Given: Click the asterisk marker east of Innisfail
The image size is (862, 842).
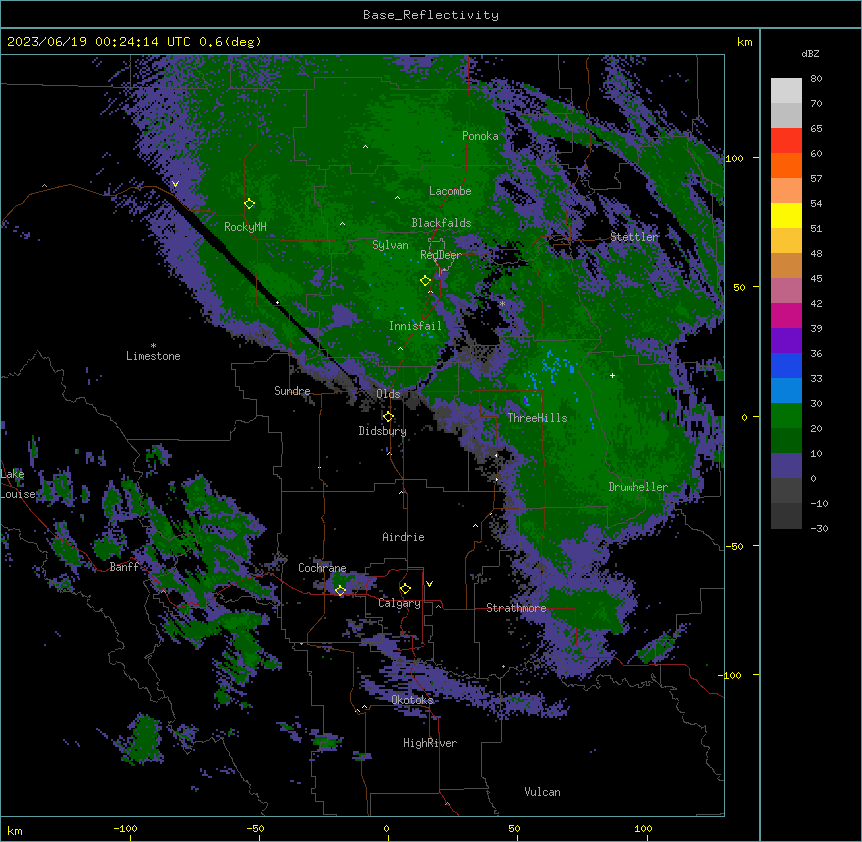Looking at the screenshot, I should point(502,303).
